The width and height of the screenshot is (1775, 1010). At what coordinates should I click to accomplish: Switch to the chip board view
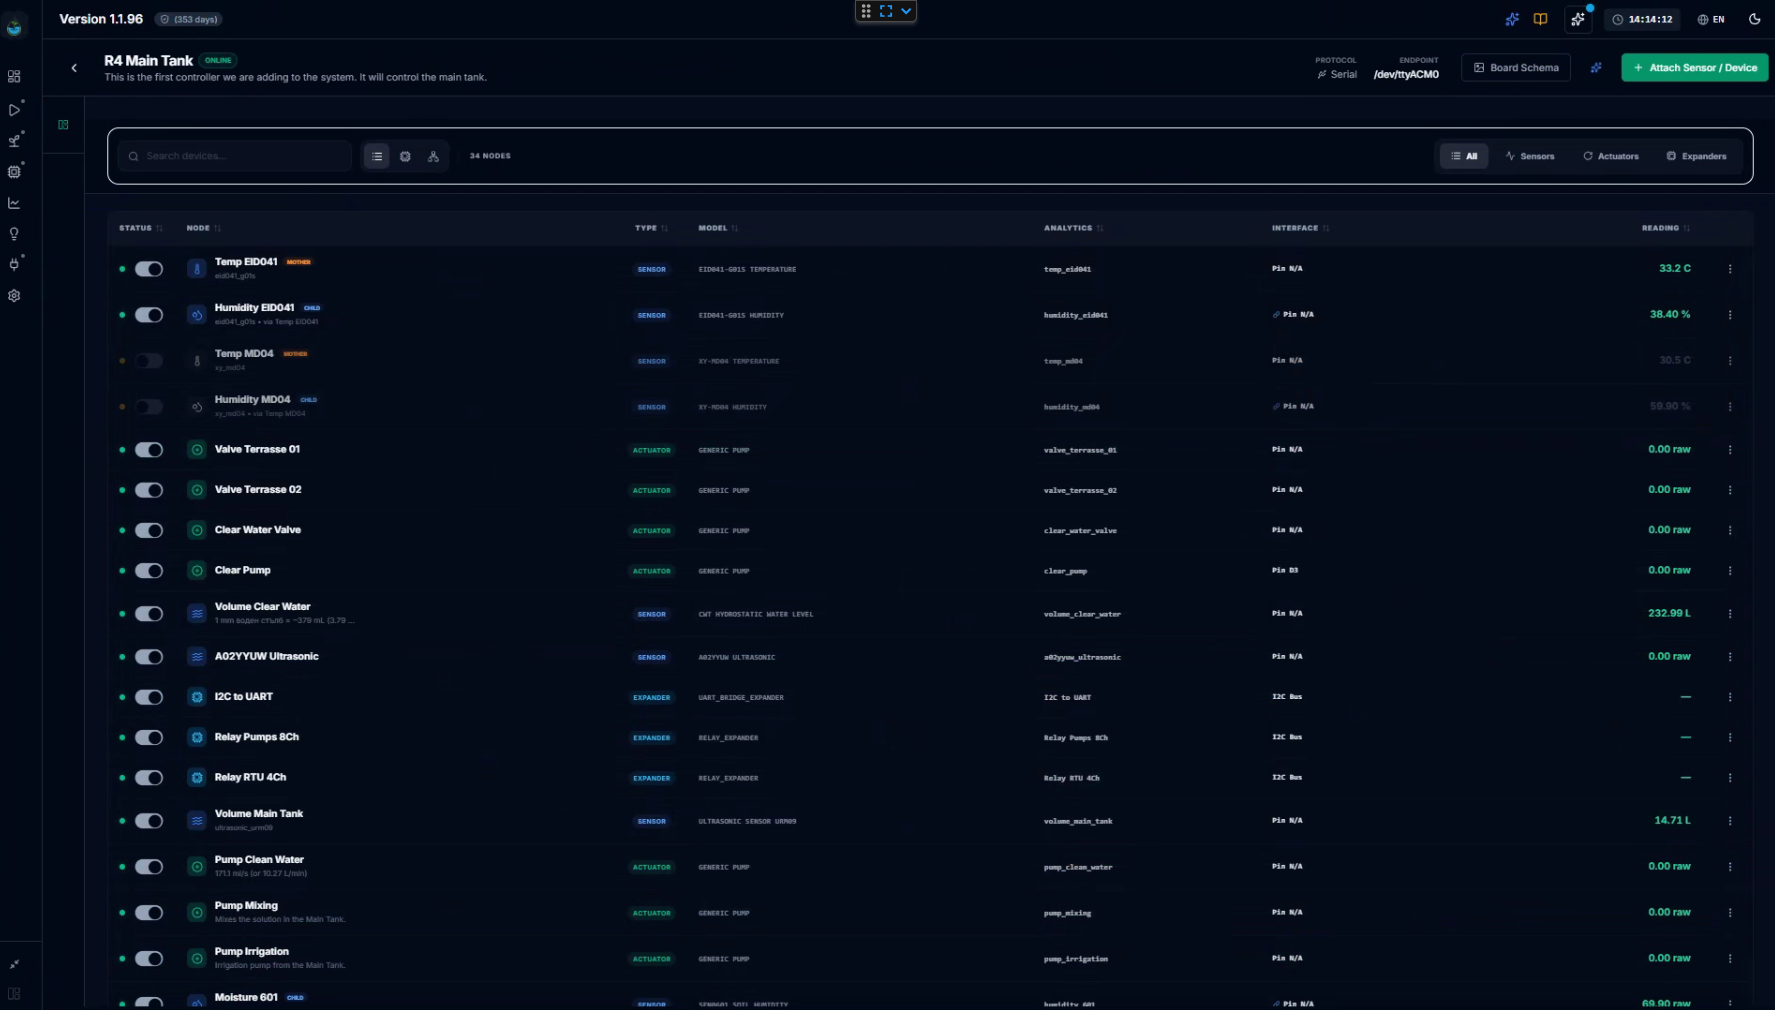[x=405, y=156]
